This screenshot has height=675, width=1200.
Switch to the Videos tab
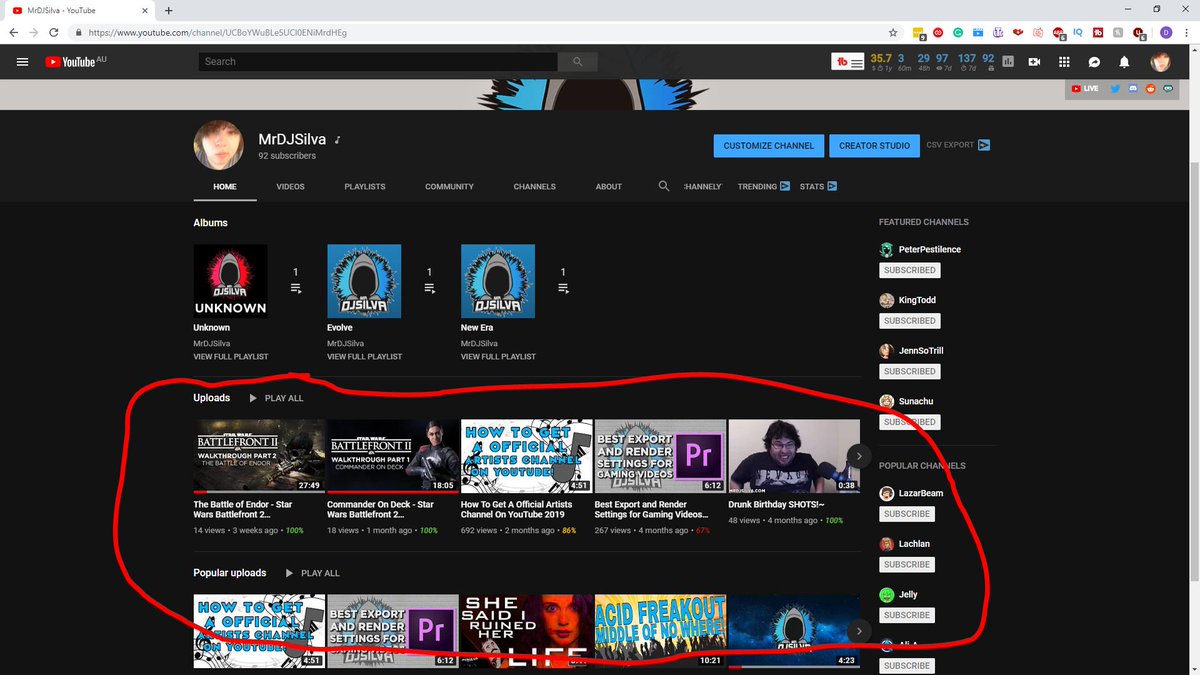click(x=290, y=187)
